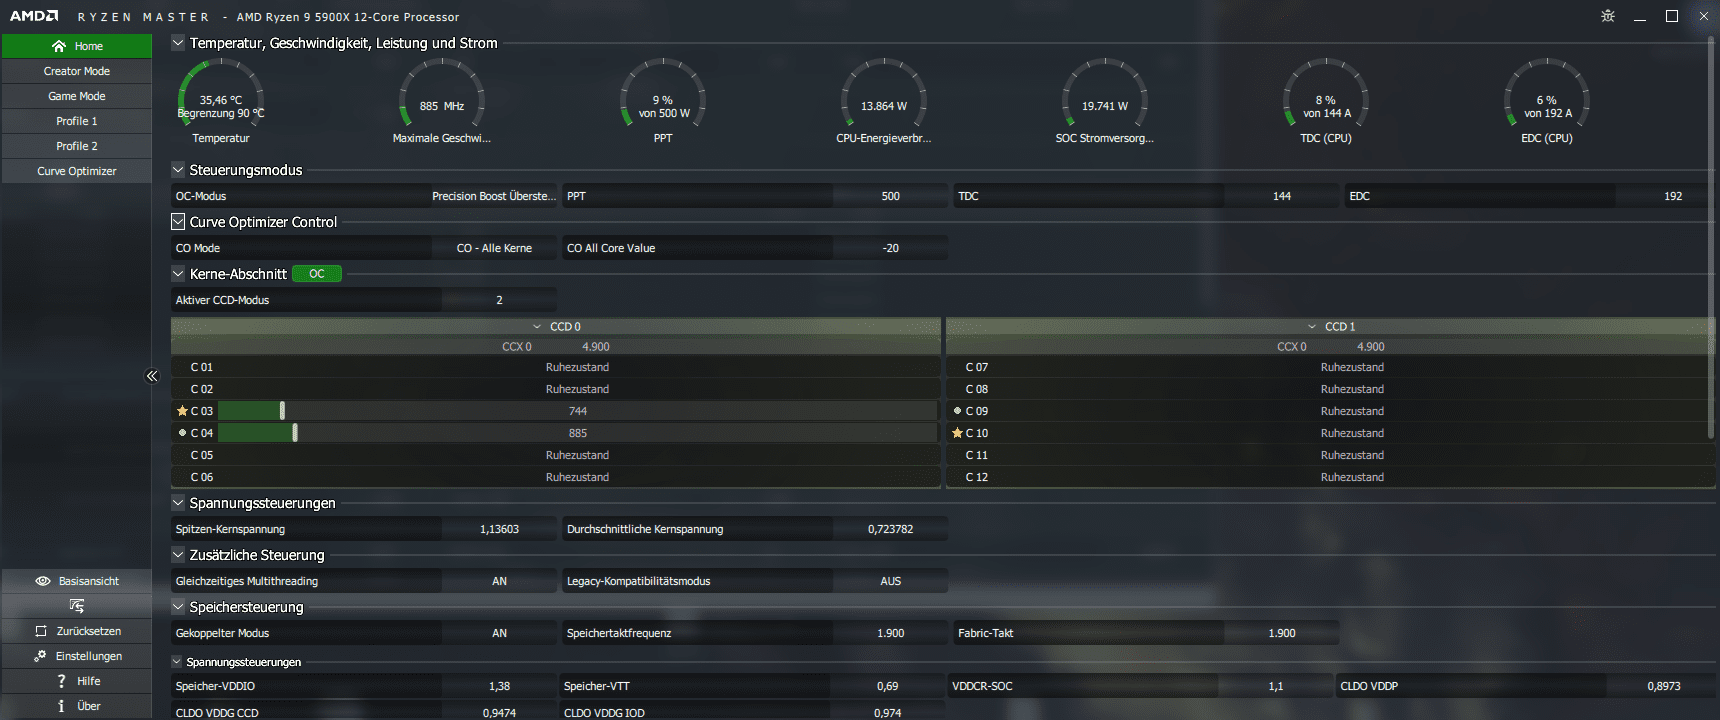Collapse Kerne-Abschnitt section
Image resolution: width=1720 pixels, height=720 pixels.
coord(178,274)
